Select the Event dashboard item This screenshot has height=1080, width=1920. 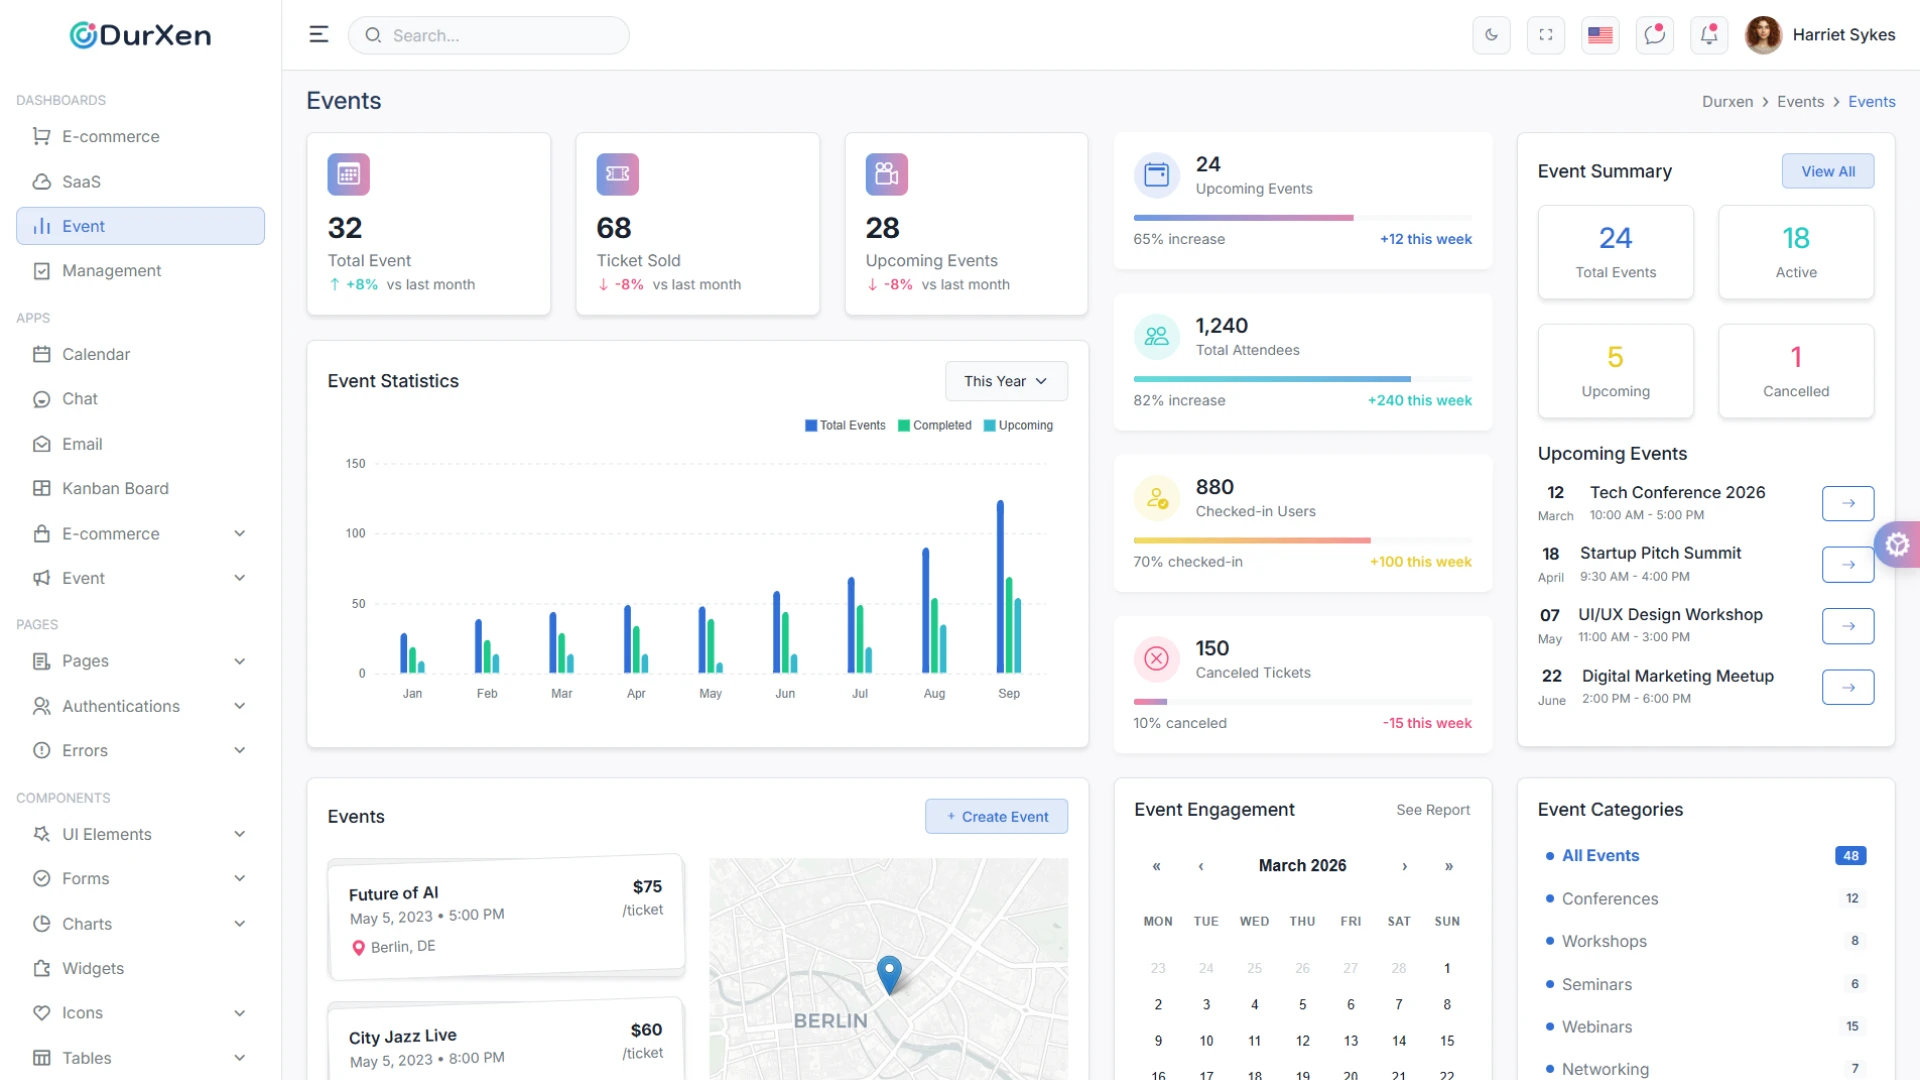(140, 226)
